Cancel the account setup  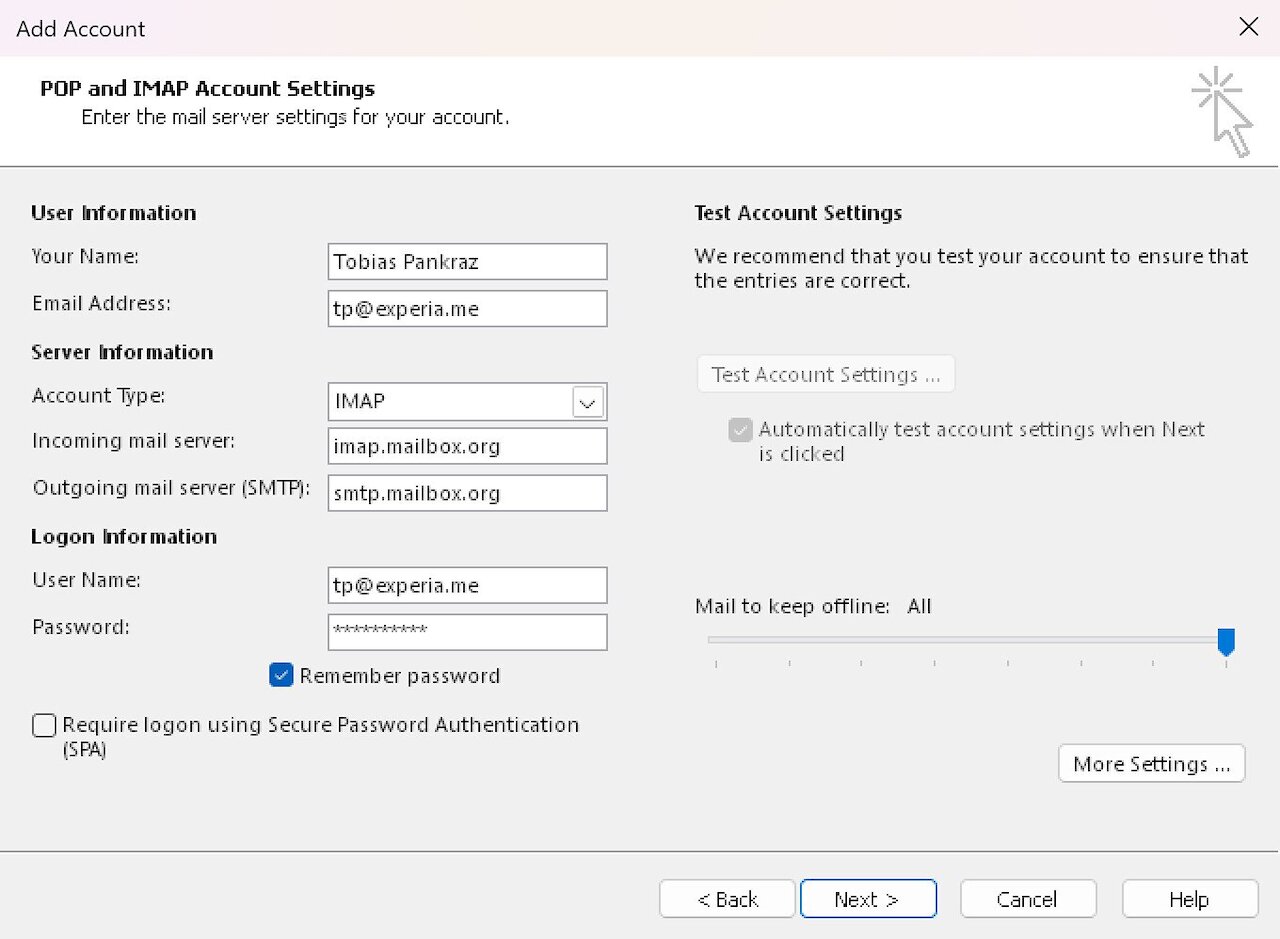coord(1028,898)
